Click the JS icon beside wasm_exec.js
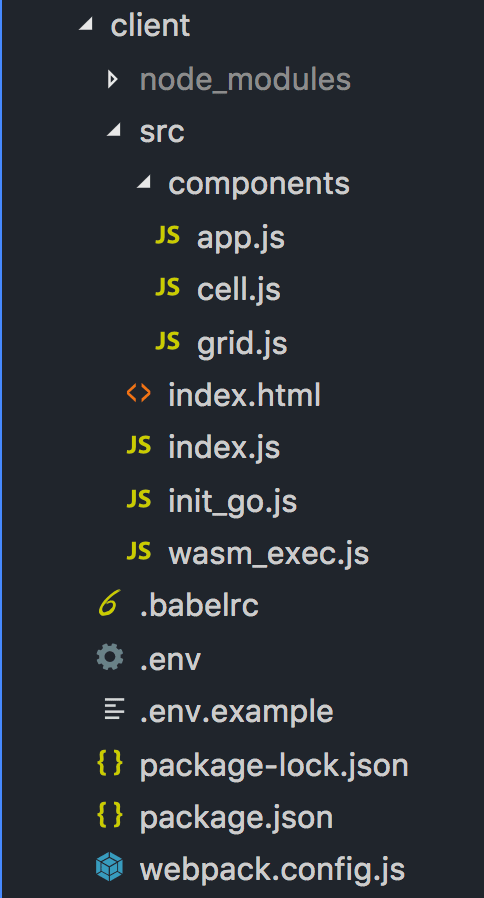Image resolution: width=484 pixels, height=898 pixels. (139, 551)
